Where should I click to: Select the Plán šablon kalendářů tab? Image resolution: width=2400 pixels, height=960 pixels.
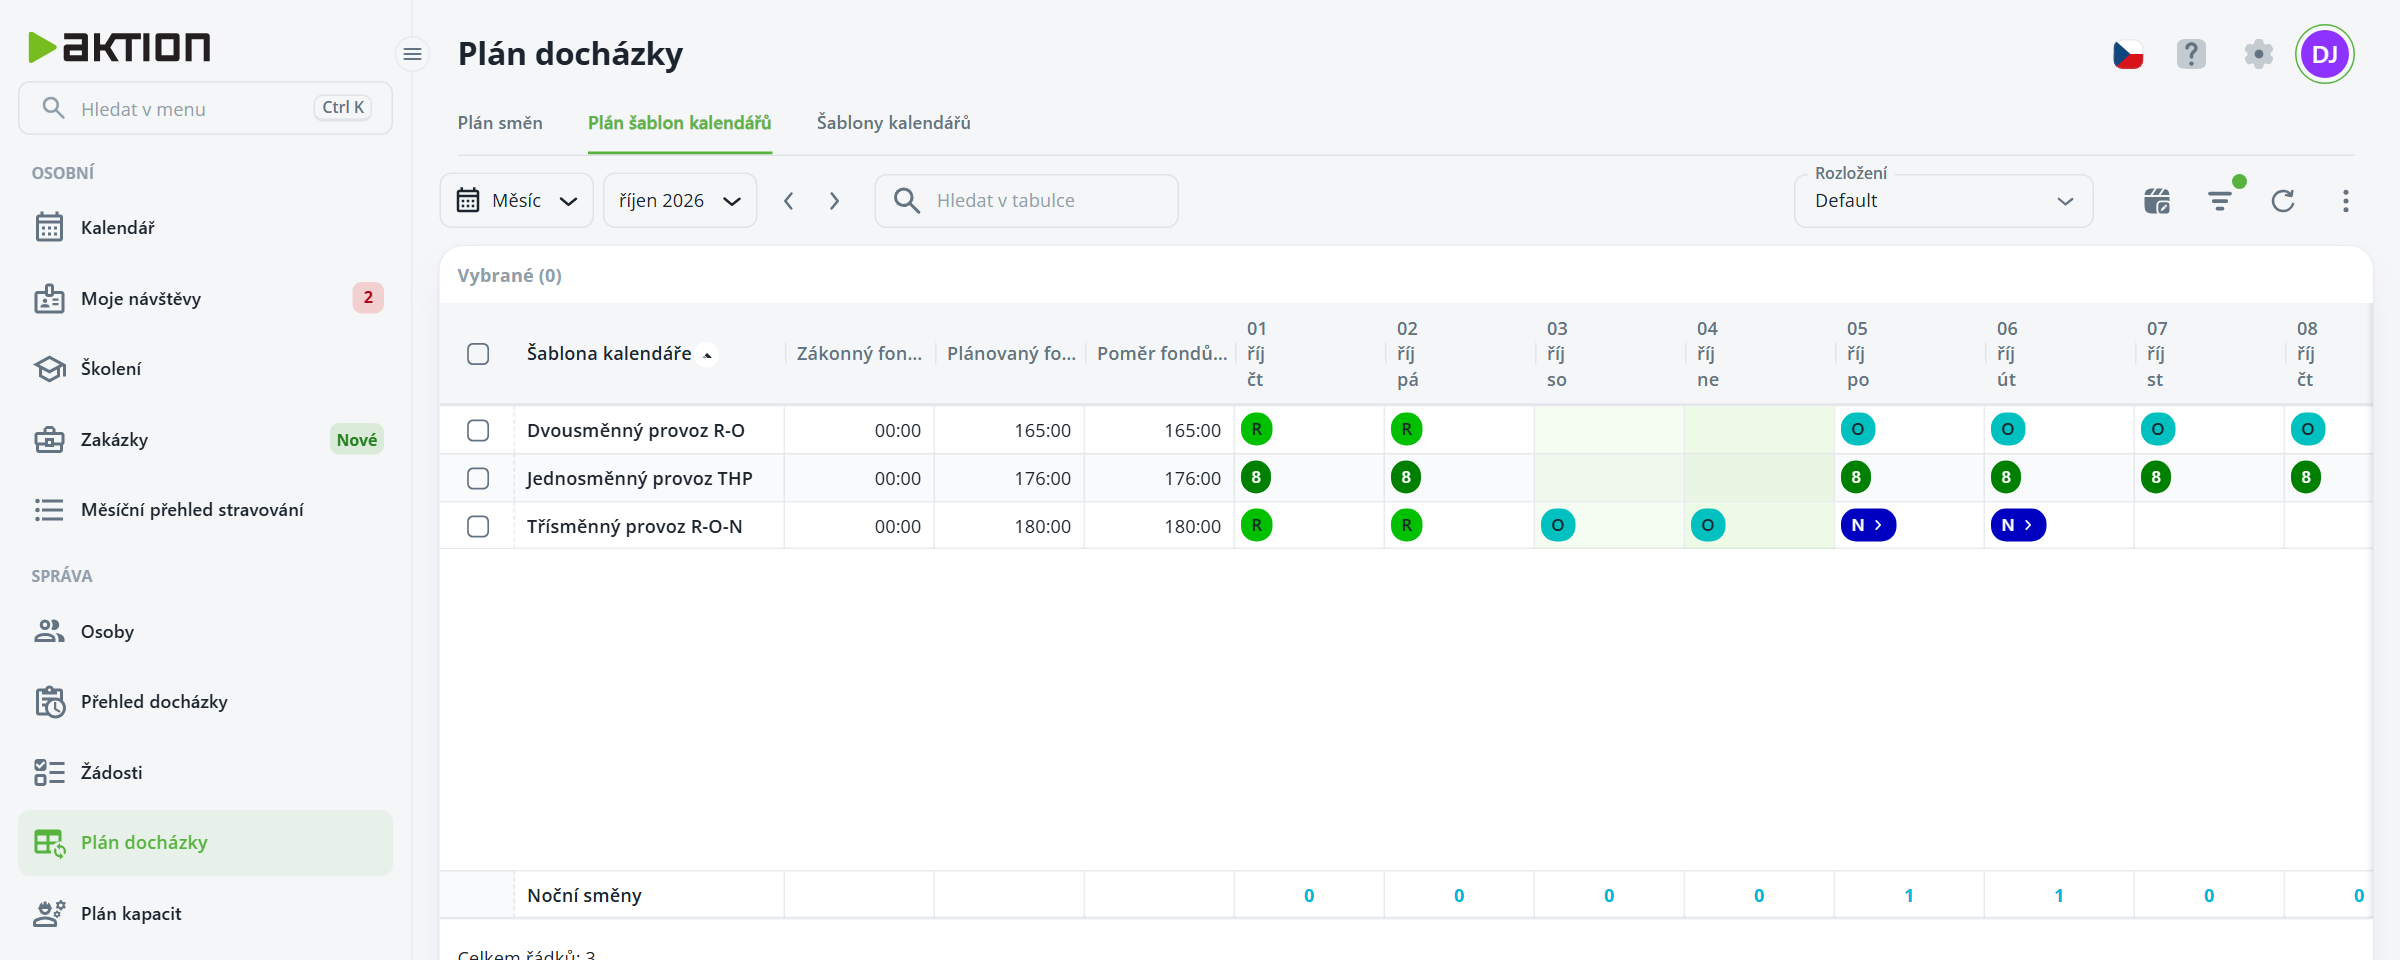(679, 123)
